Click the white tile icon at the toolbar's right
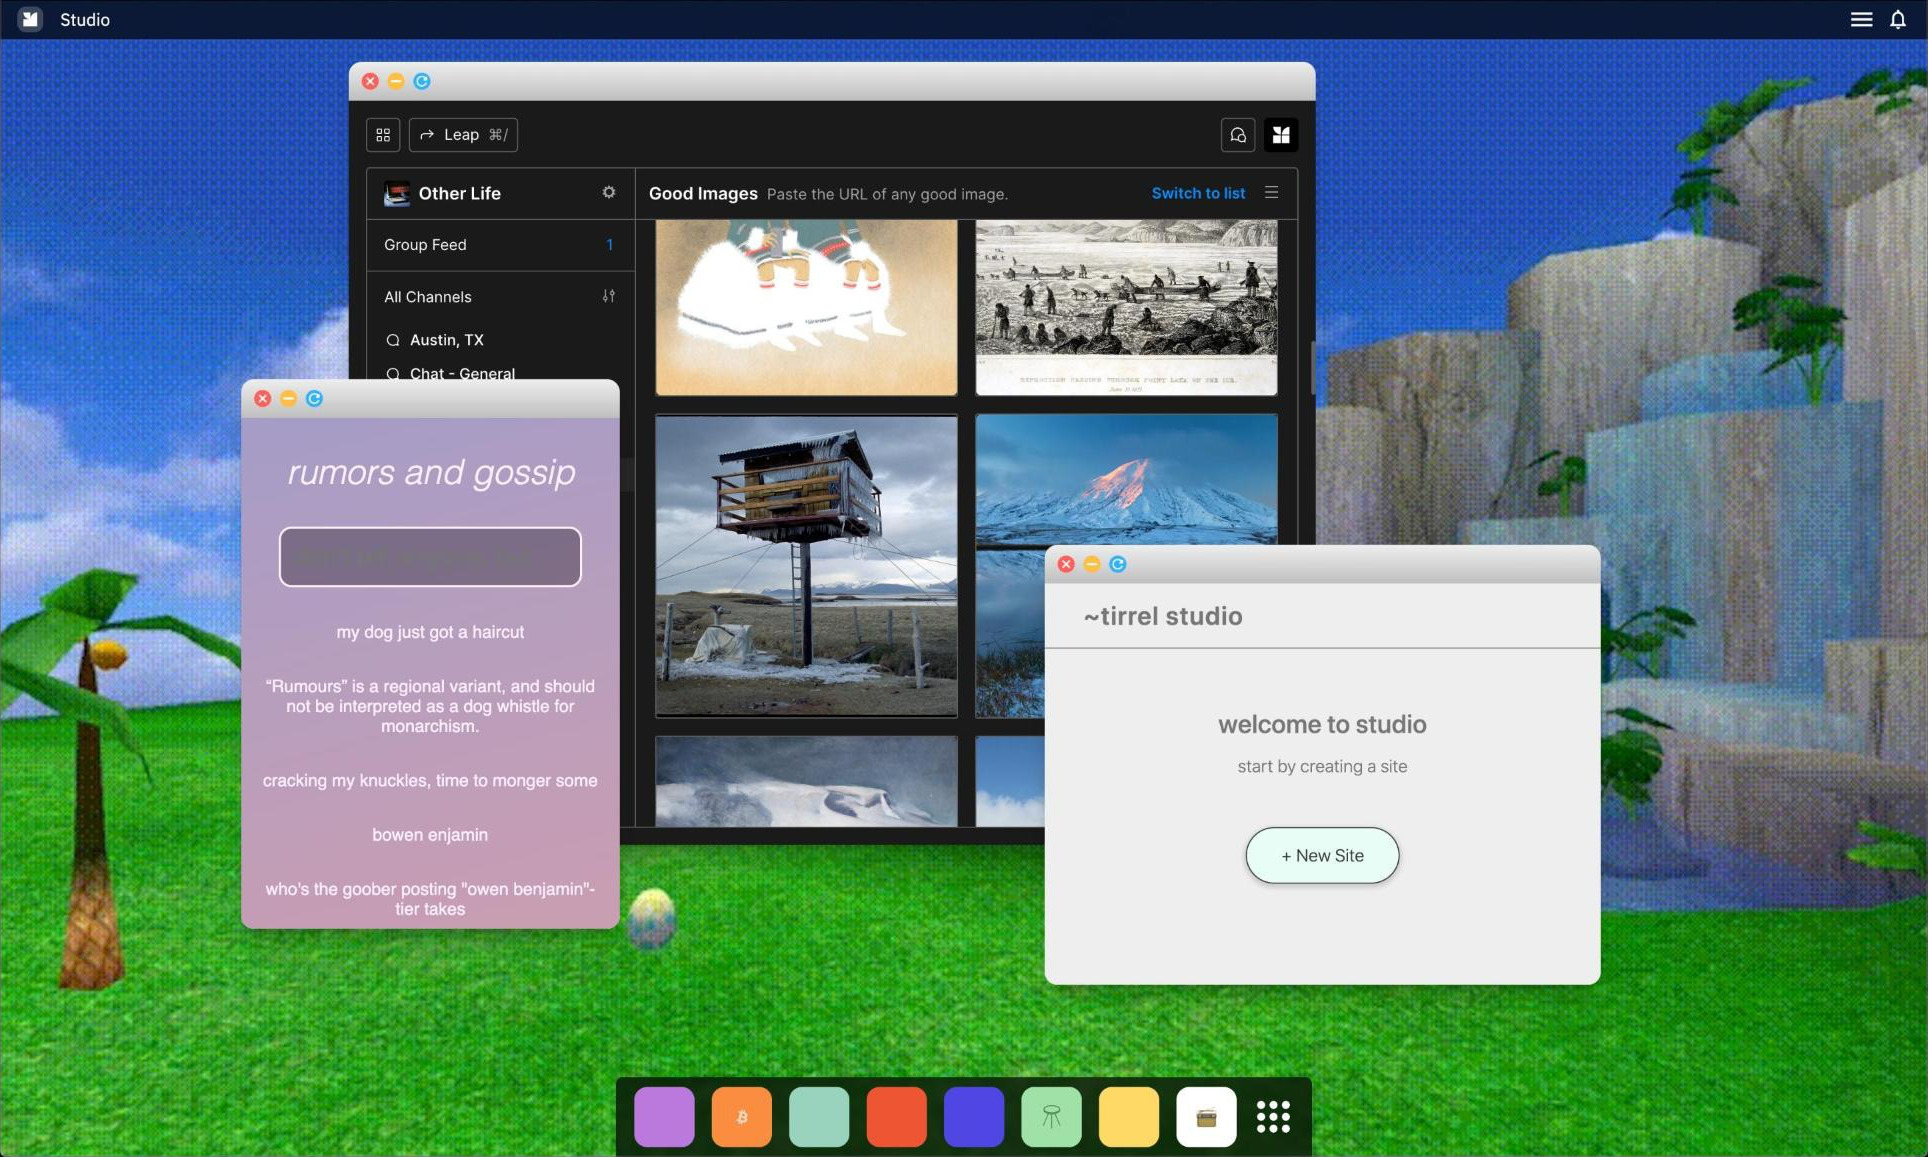 [x=1281, y=135]
